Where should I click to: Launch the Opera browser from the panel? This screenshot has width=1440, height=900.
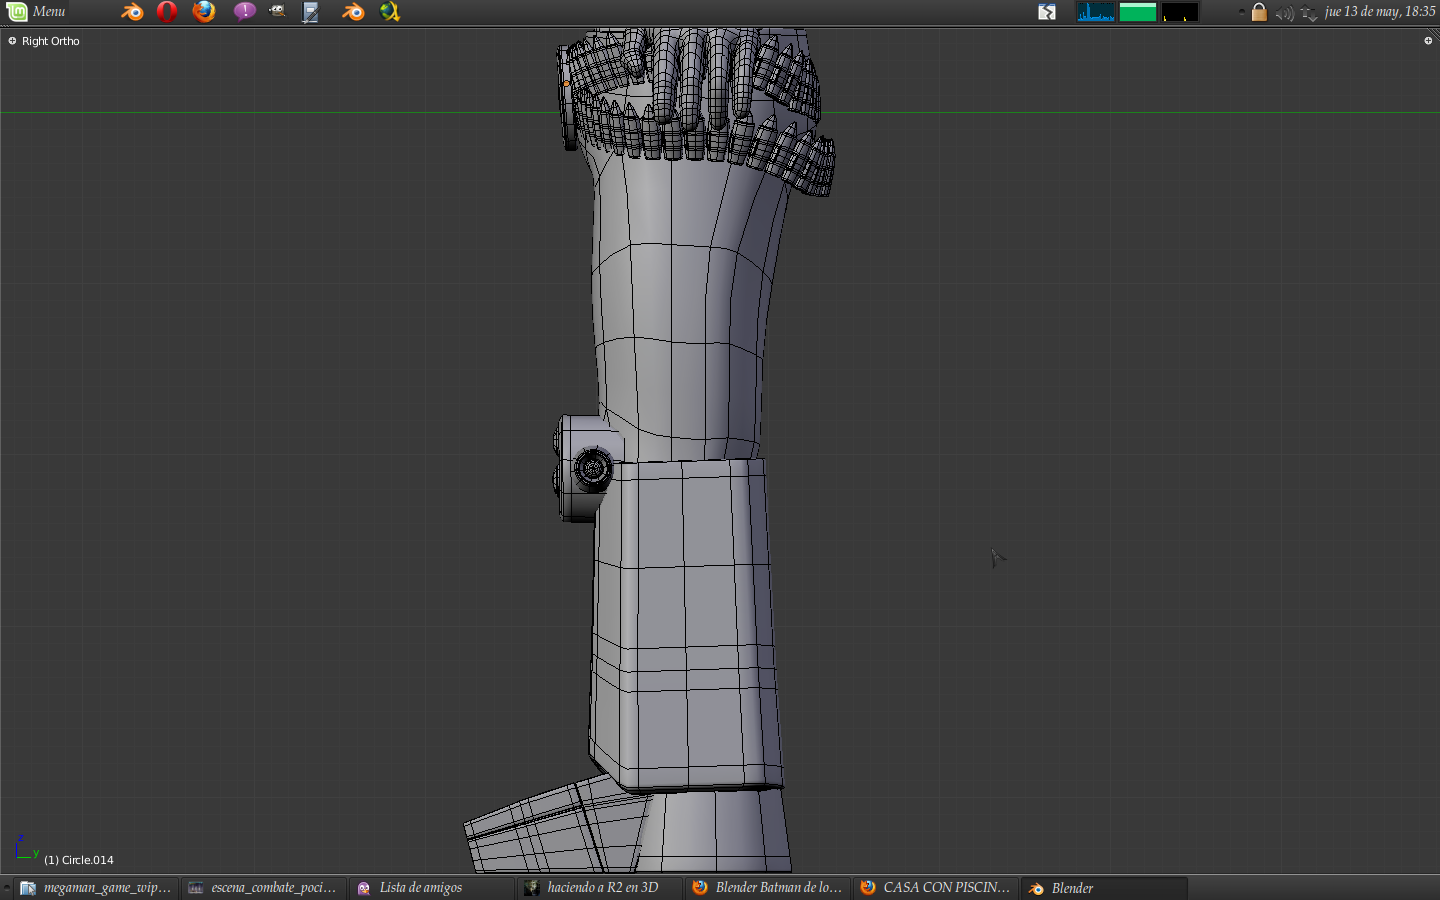pyautogui.click(x=167, y=12)
